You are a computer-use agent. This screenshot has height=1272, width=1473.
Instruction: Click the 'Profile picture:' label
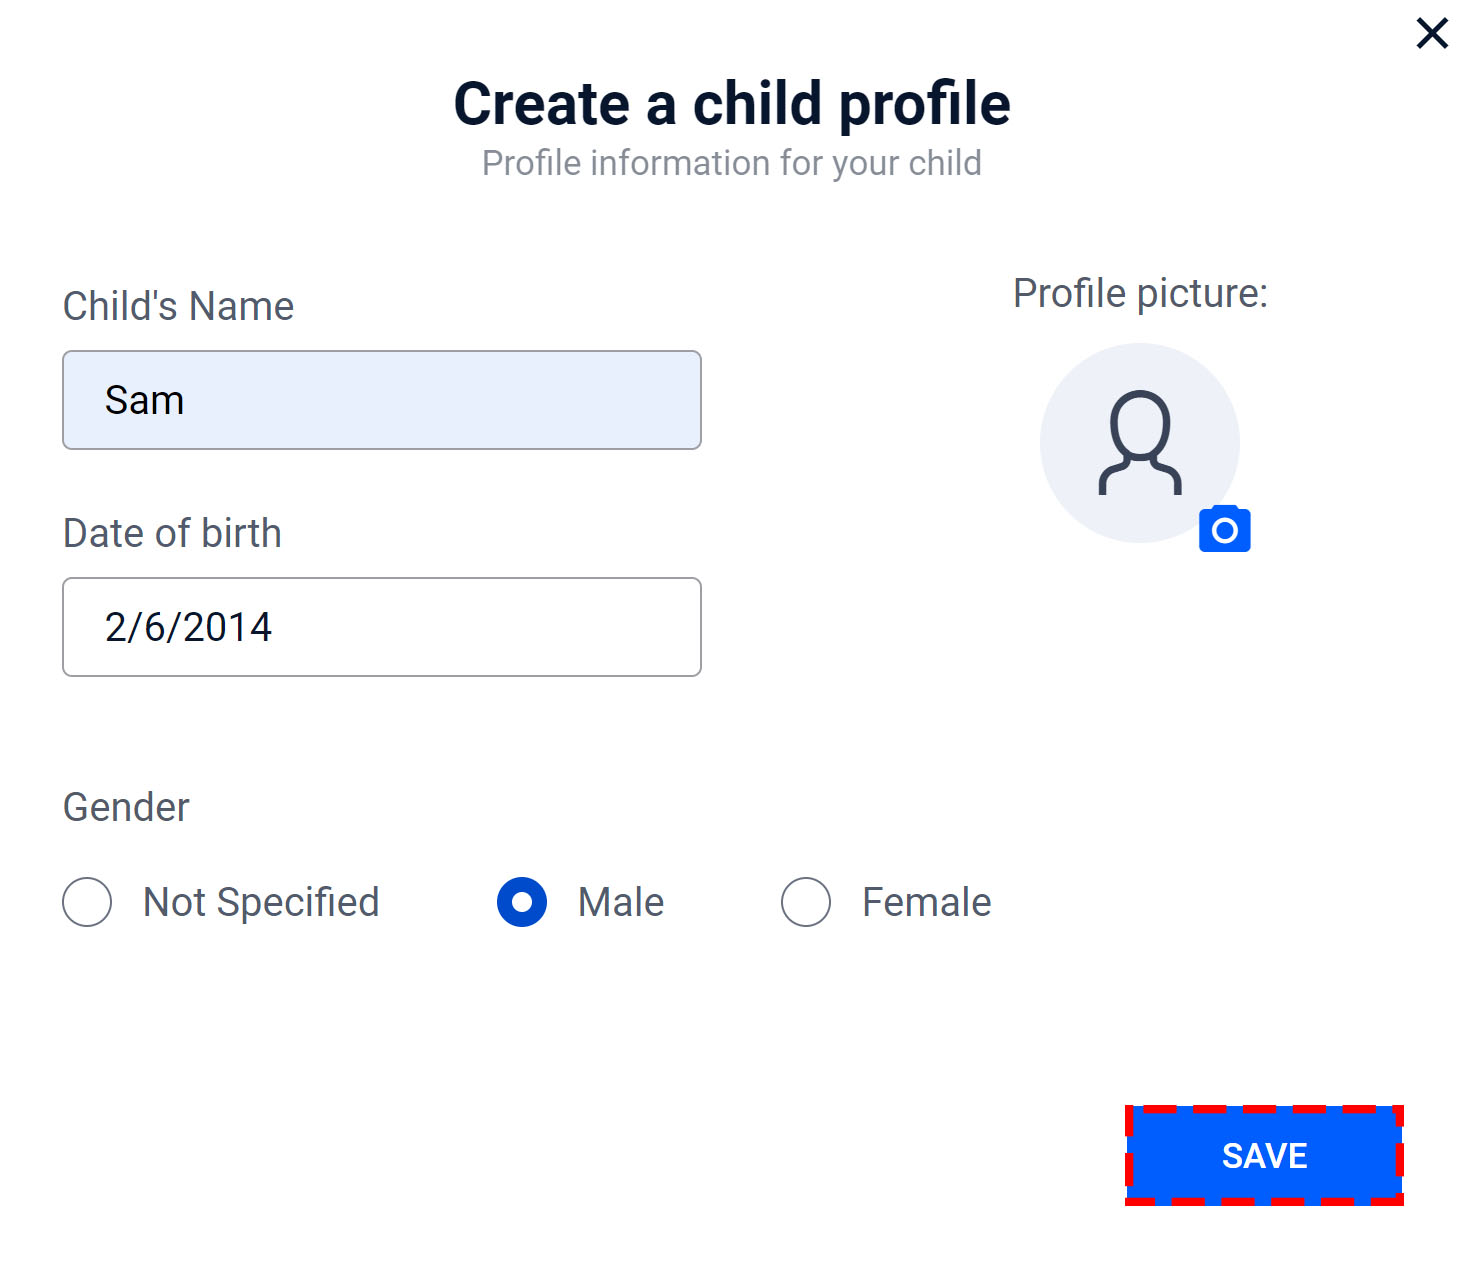click(1140, 294)
